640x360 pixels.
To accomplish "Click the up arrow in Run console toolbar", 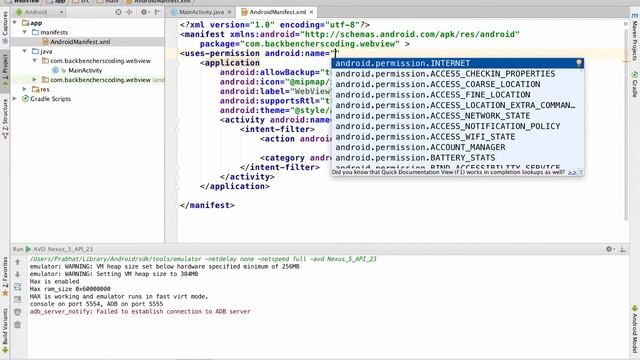I will click(18, 262).
